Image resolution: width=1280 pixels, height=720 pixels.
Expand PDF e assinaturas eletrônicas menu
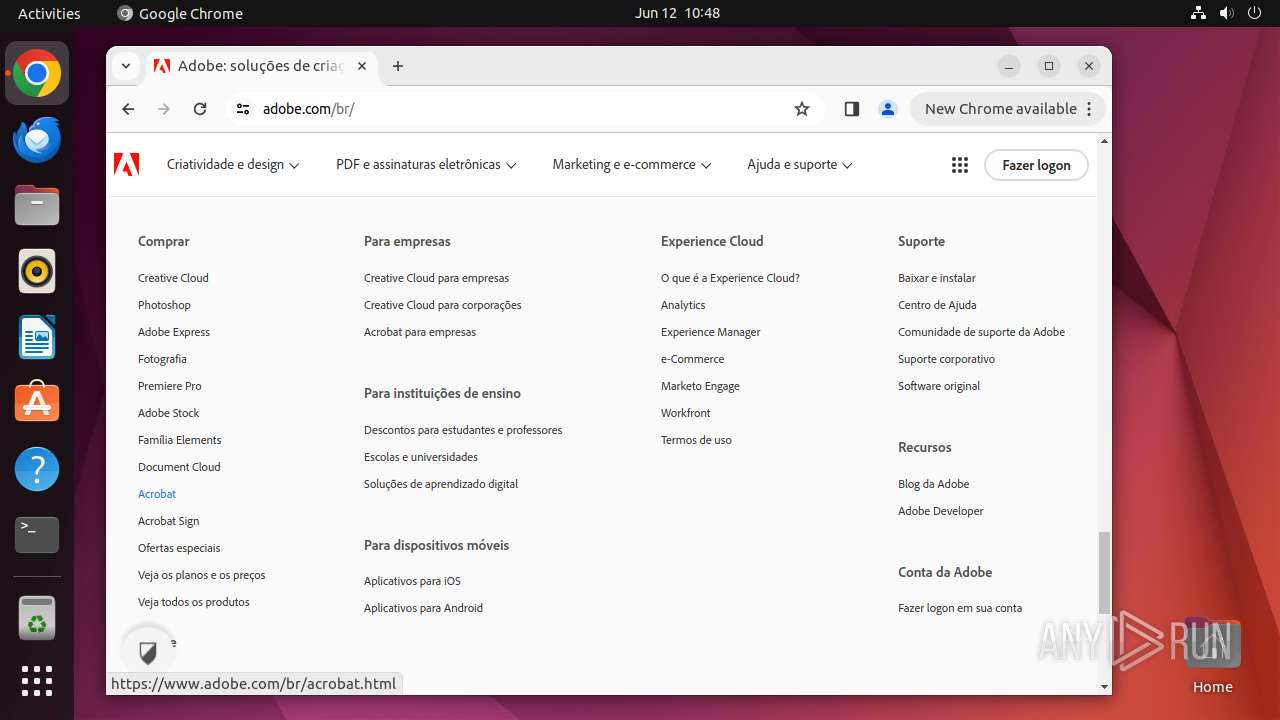(x=426, y=165)
